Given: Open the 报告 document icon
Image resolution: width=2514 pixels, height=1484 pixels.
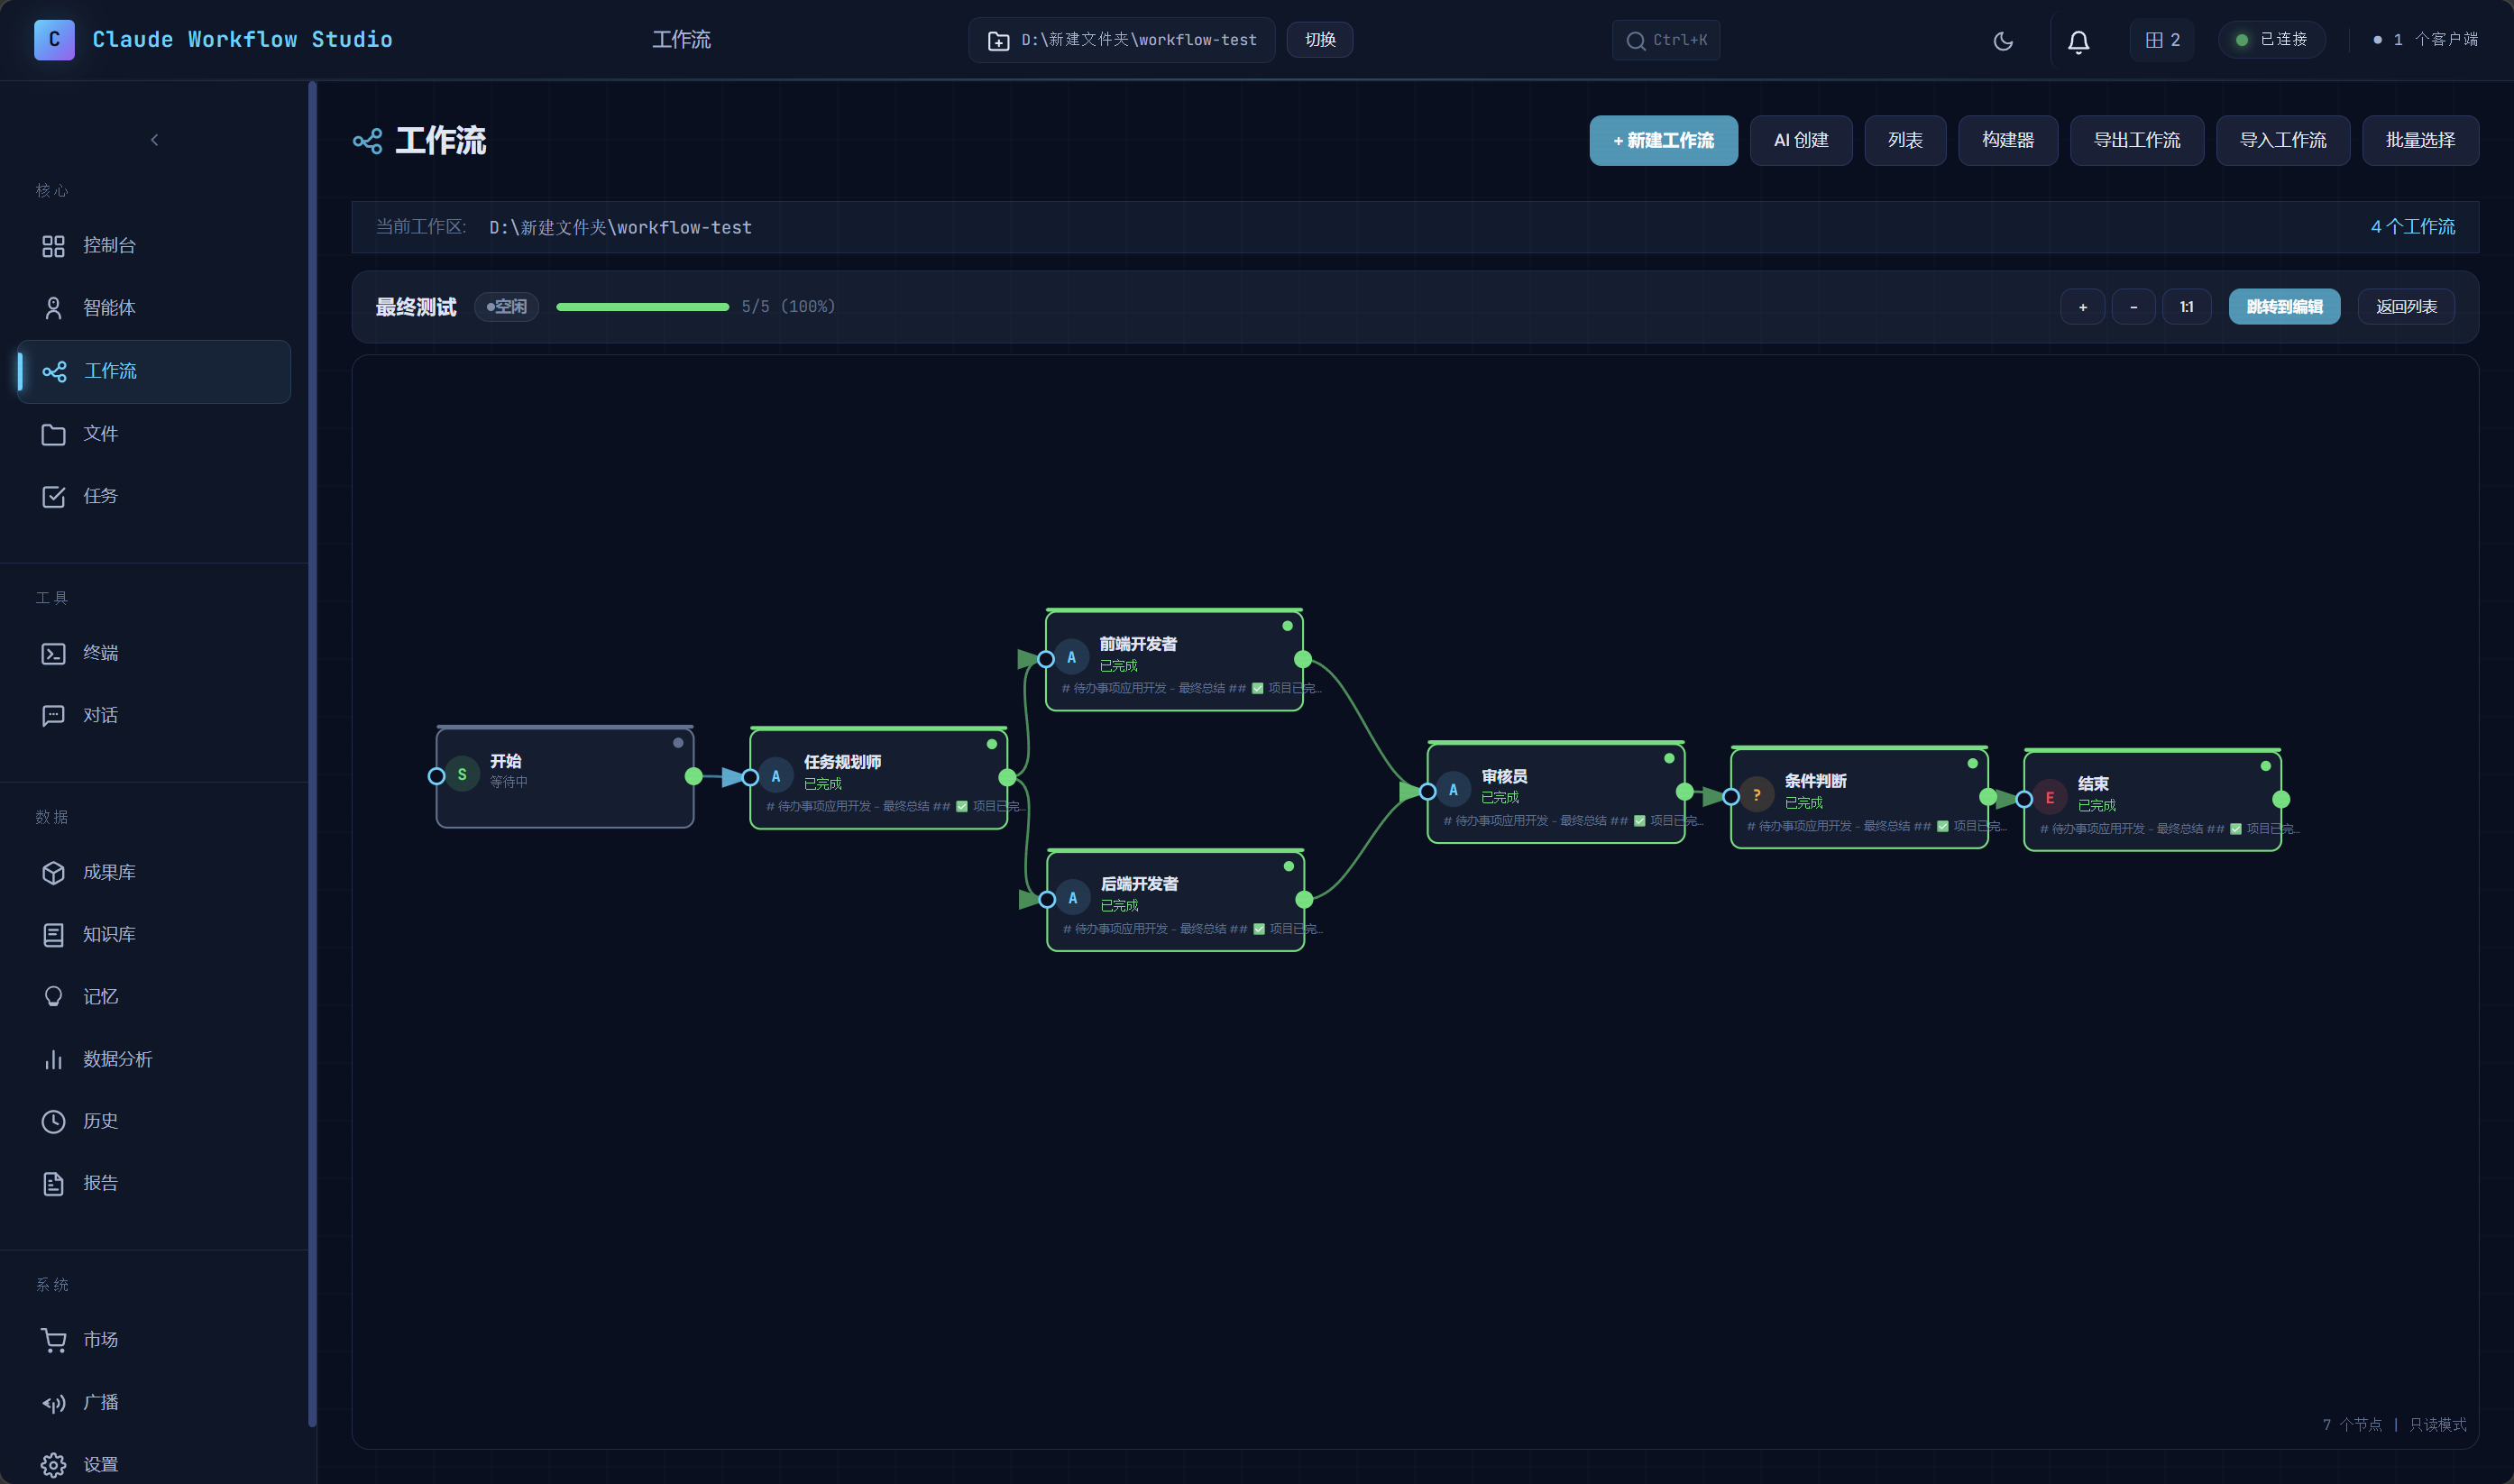Looking at the screenshot, I should [53, 1183].
